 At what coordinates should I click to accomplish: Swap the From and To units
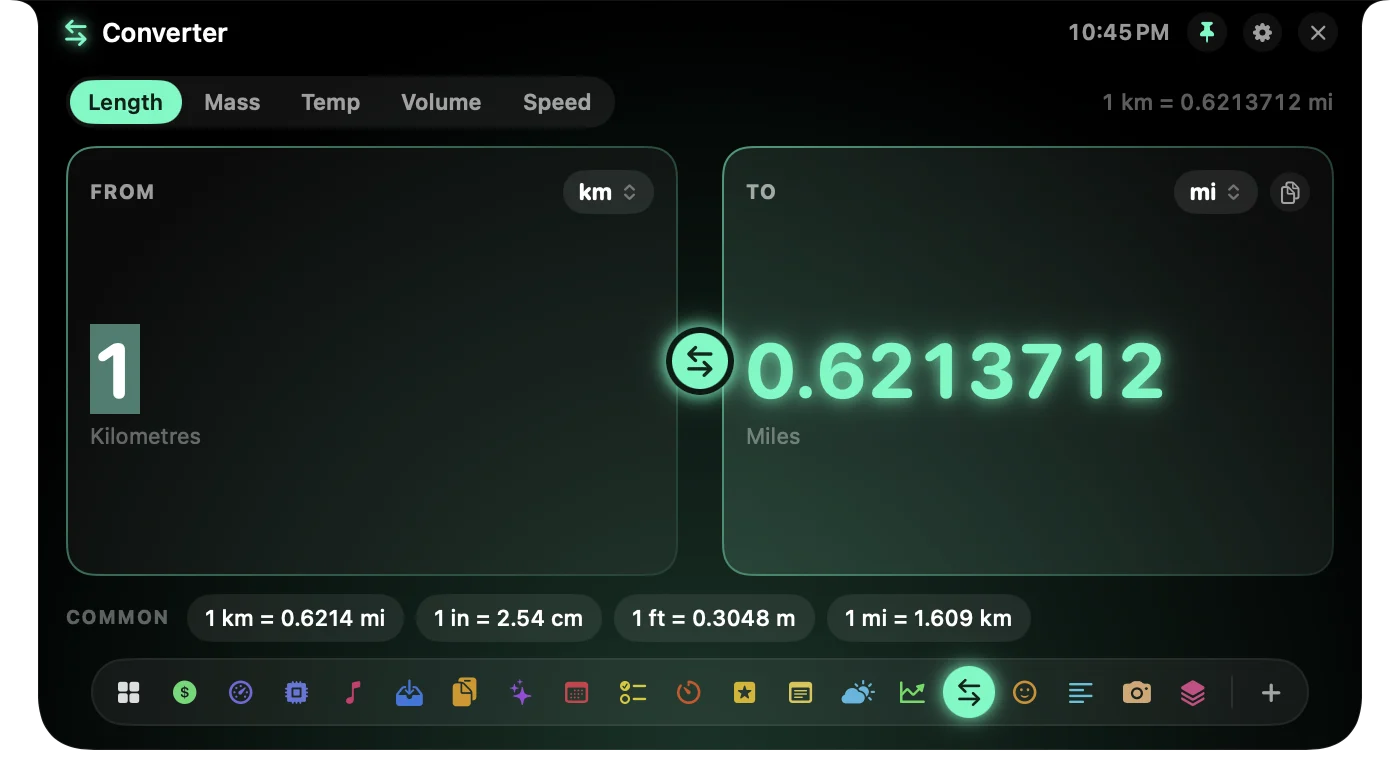click(700, 361)
